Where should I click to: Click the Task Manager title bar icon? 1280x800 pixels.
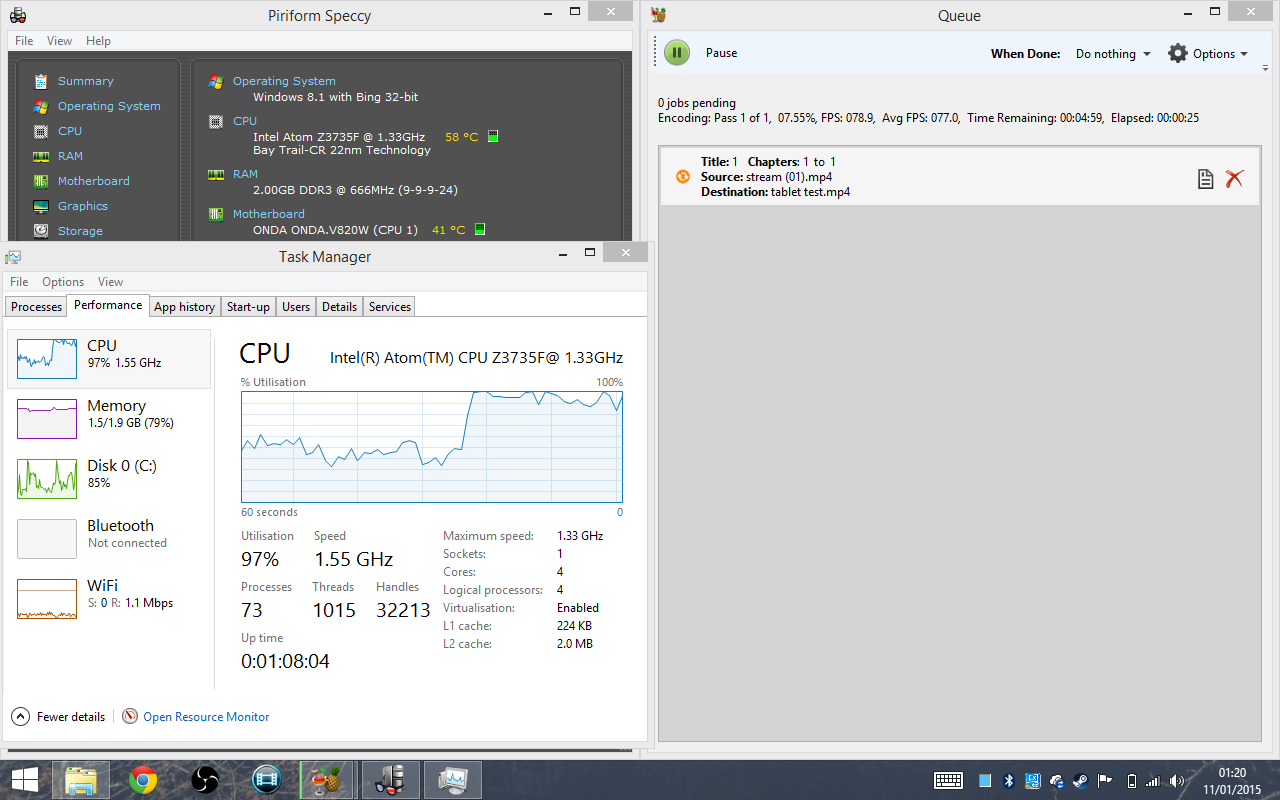click(14, 257)
